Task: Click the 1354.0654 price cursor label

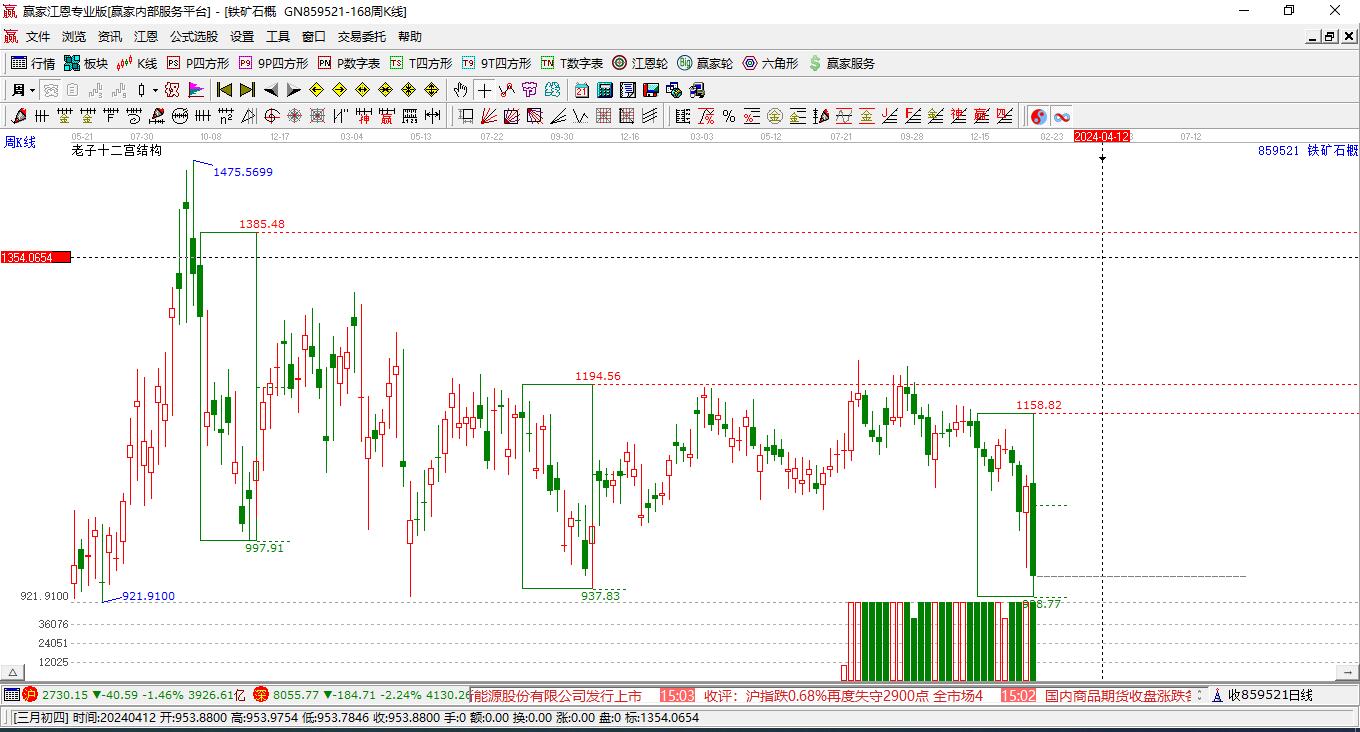Action: click(x=36, y=258)
